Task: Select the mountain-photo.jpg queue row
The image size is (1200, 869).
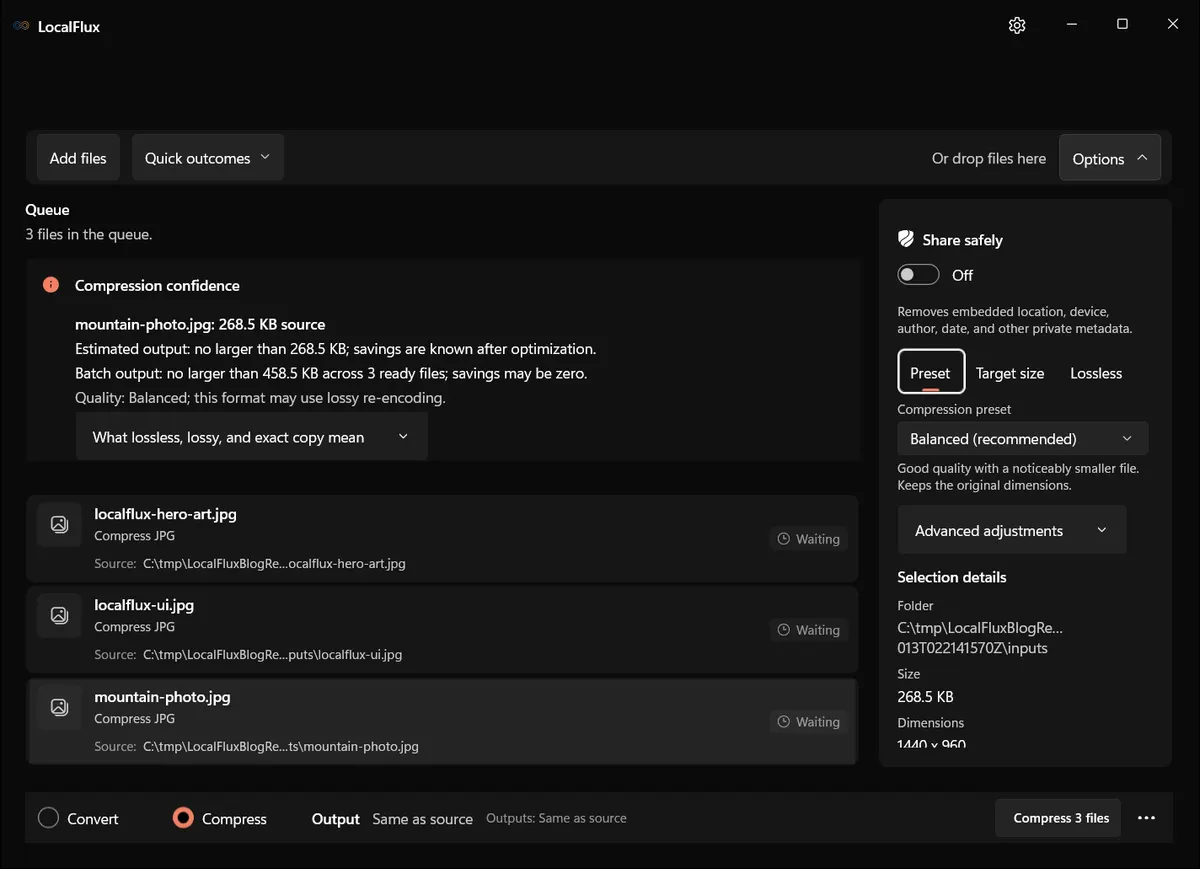Action: (x=442, y=721)
